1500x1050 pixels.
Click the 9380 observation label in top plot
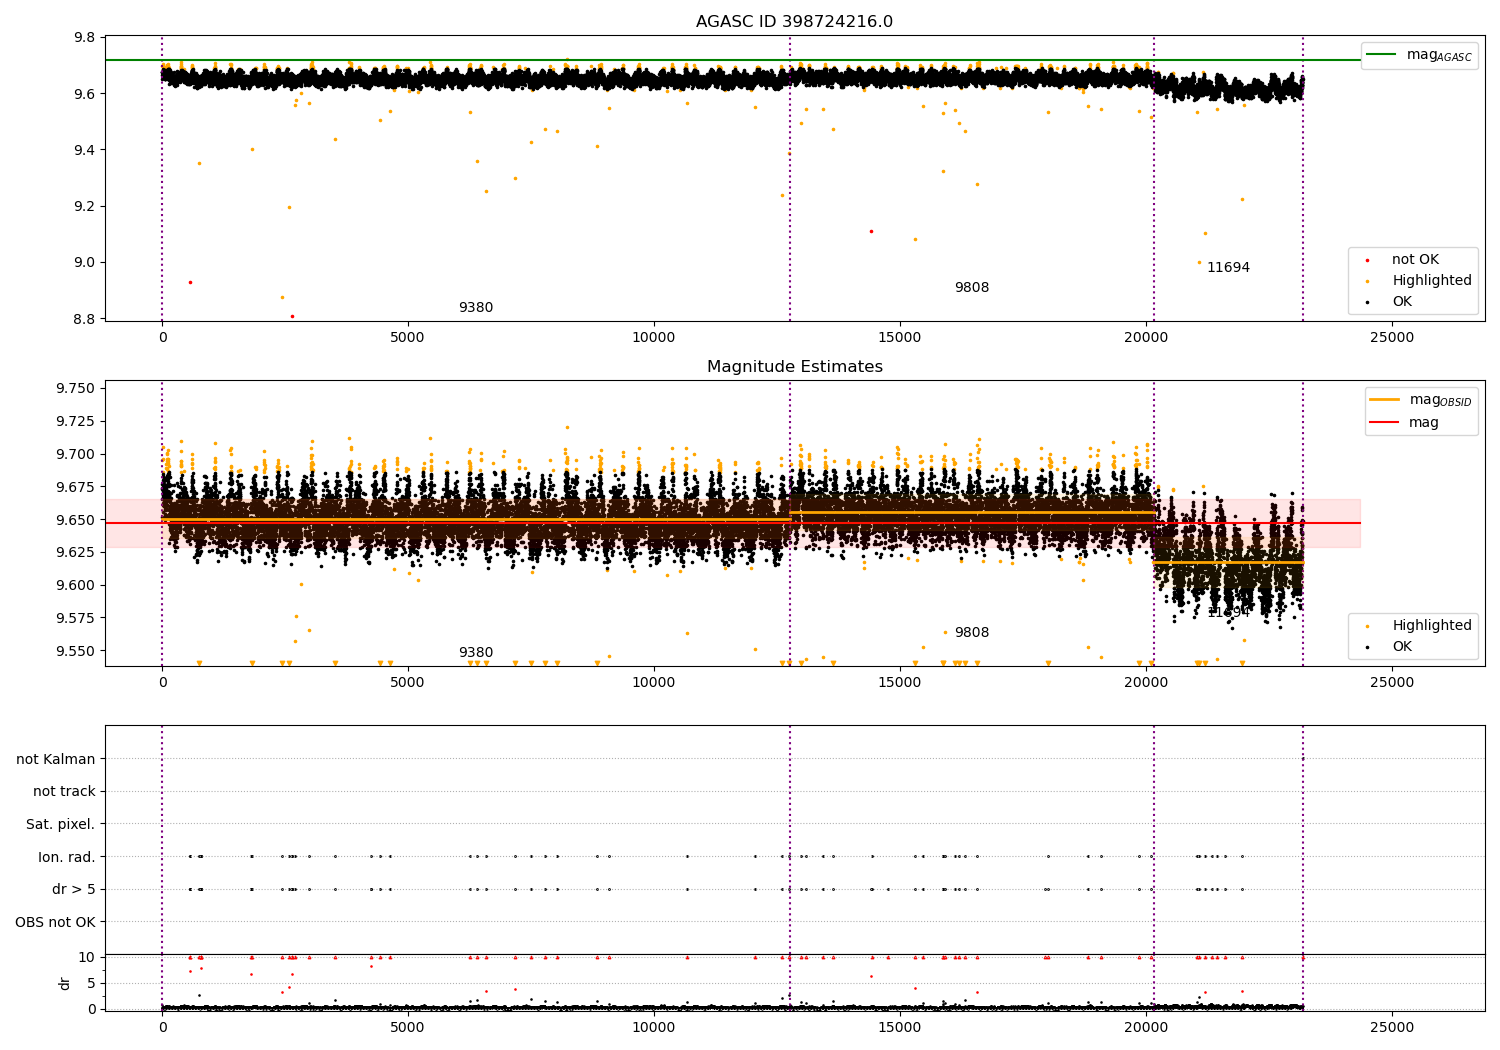coord(476,308)
